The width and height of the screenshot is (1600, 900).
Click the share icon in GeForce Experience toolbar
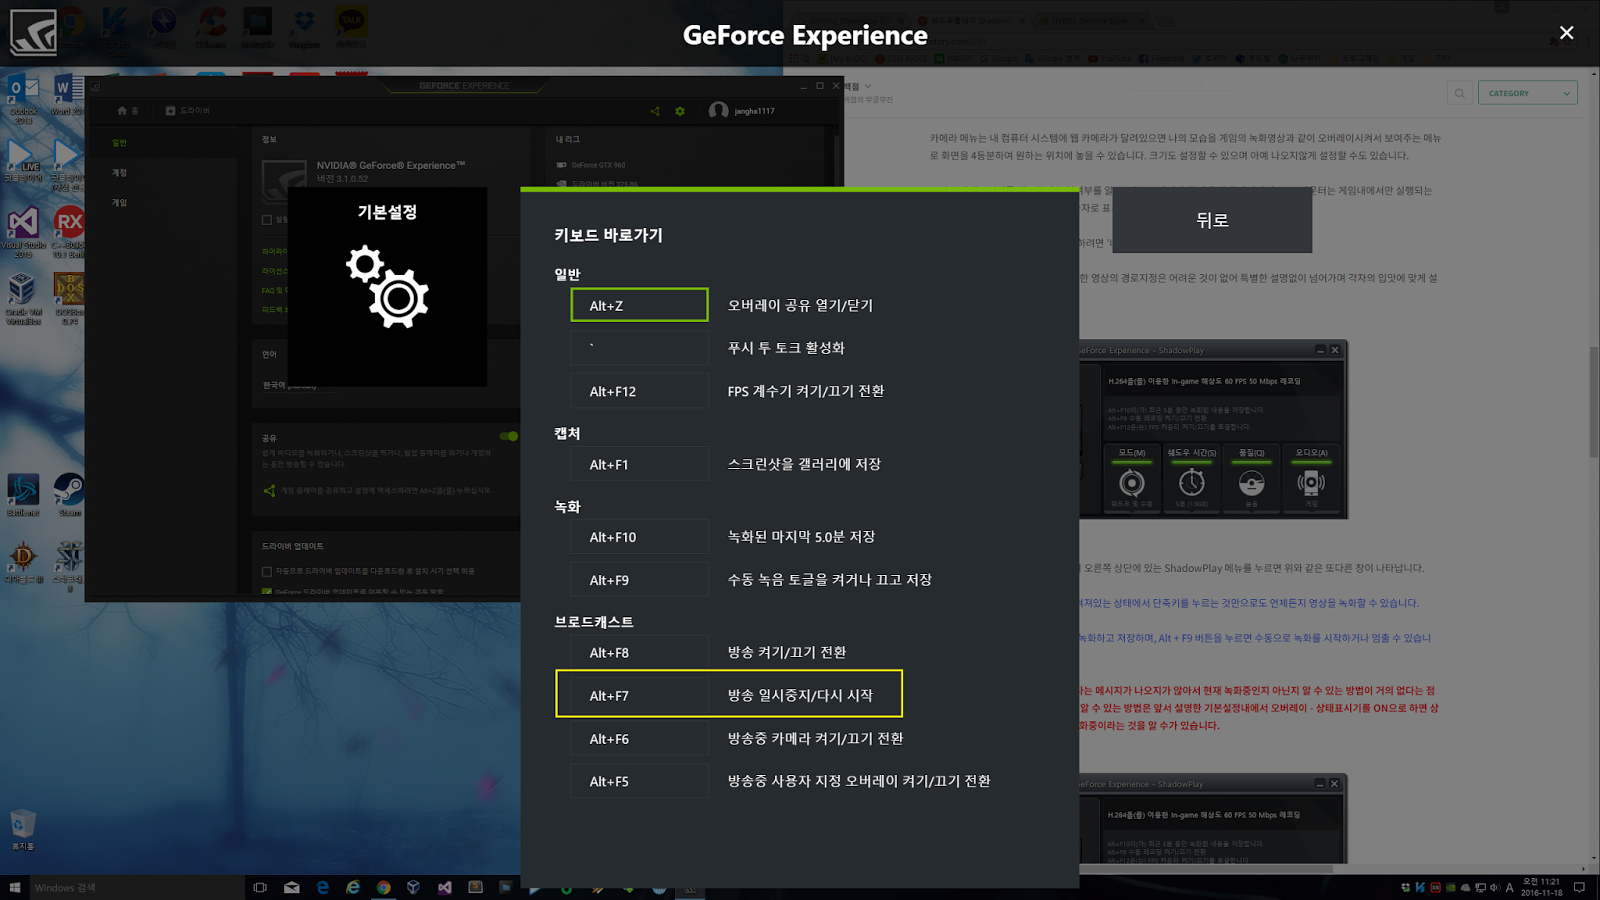click(655, 111)
